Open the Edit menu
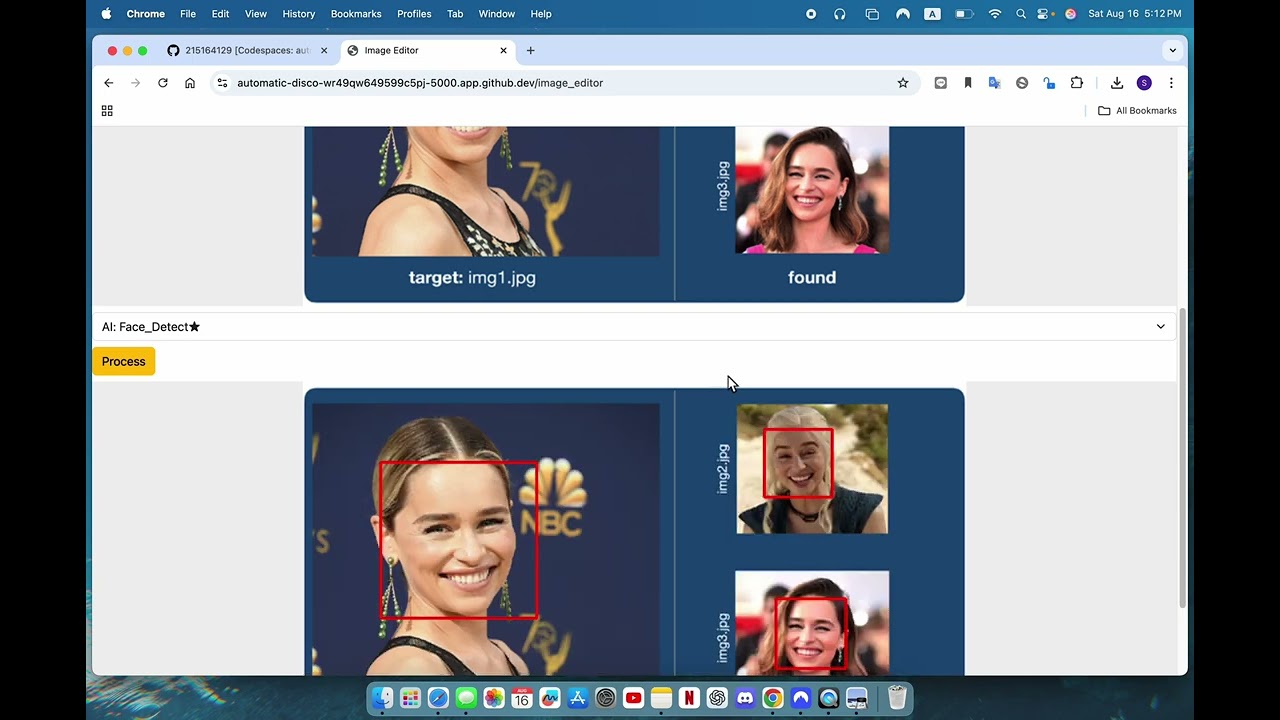1280x720 pixels. 220,14
